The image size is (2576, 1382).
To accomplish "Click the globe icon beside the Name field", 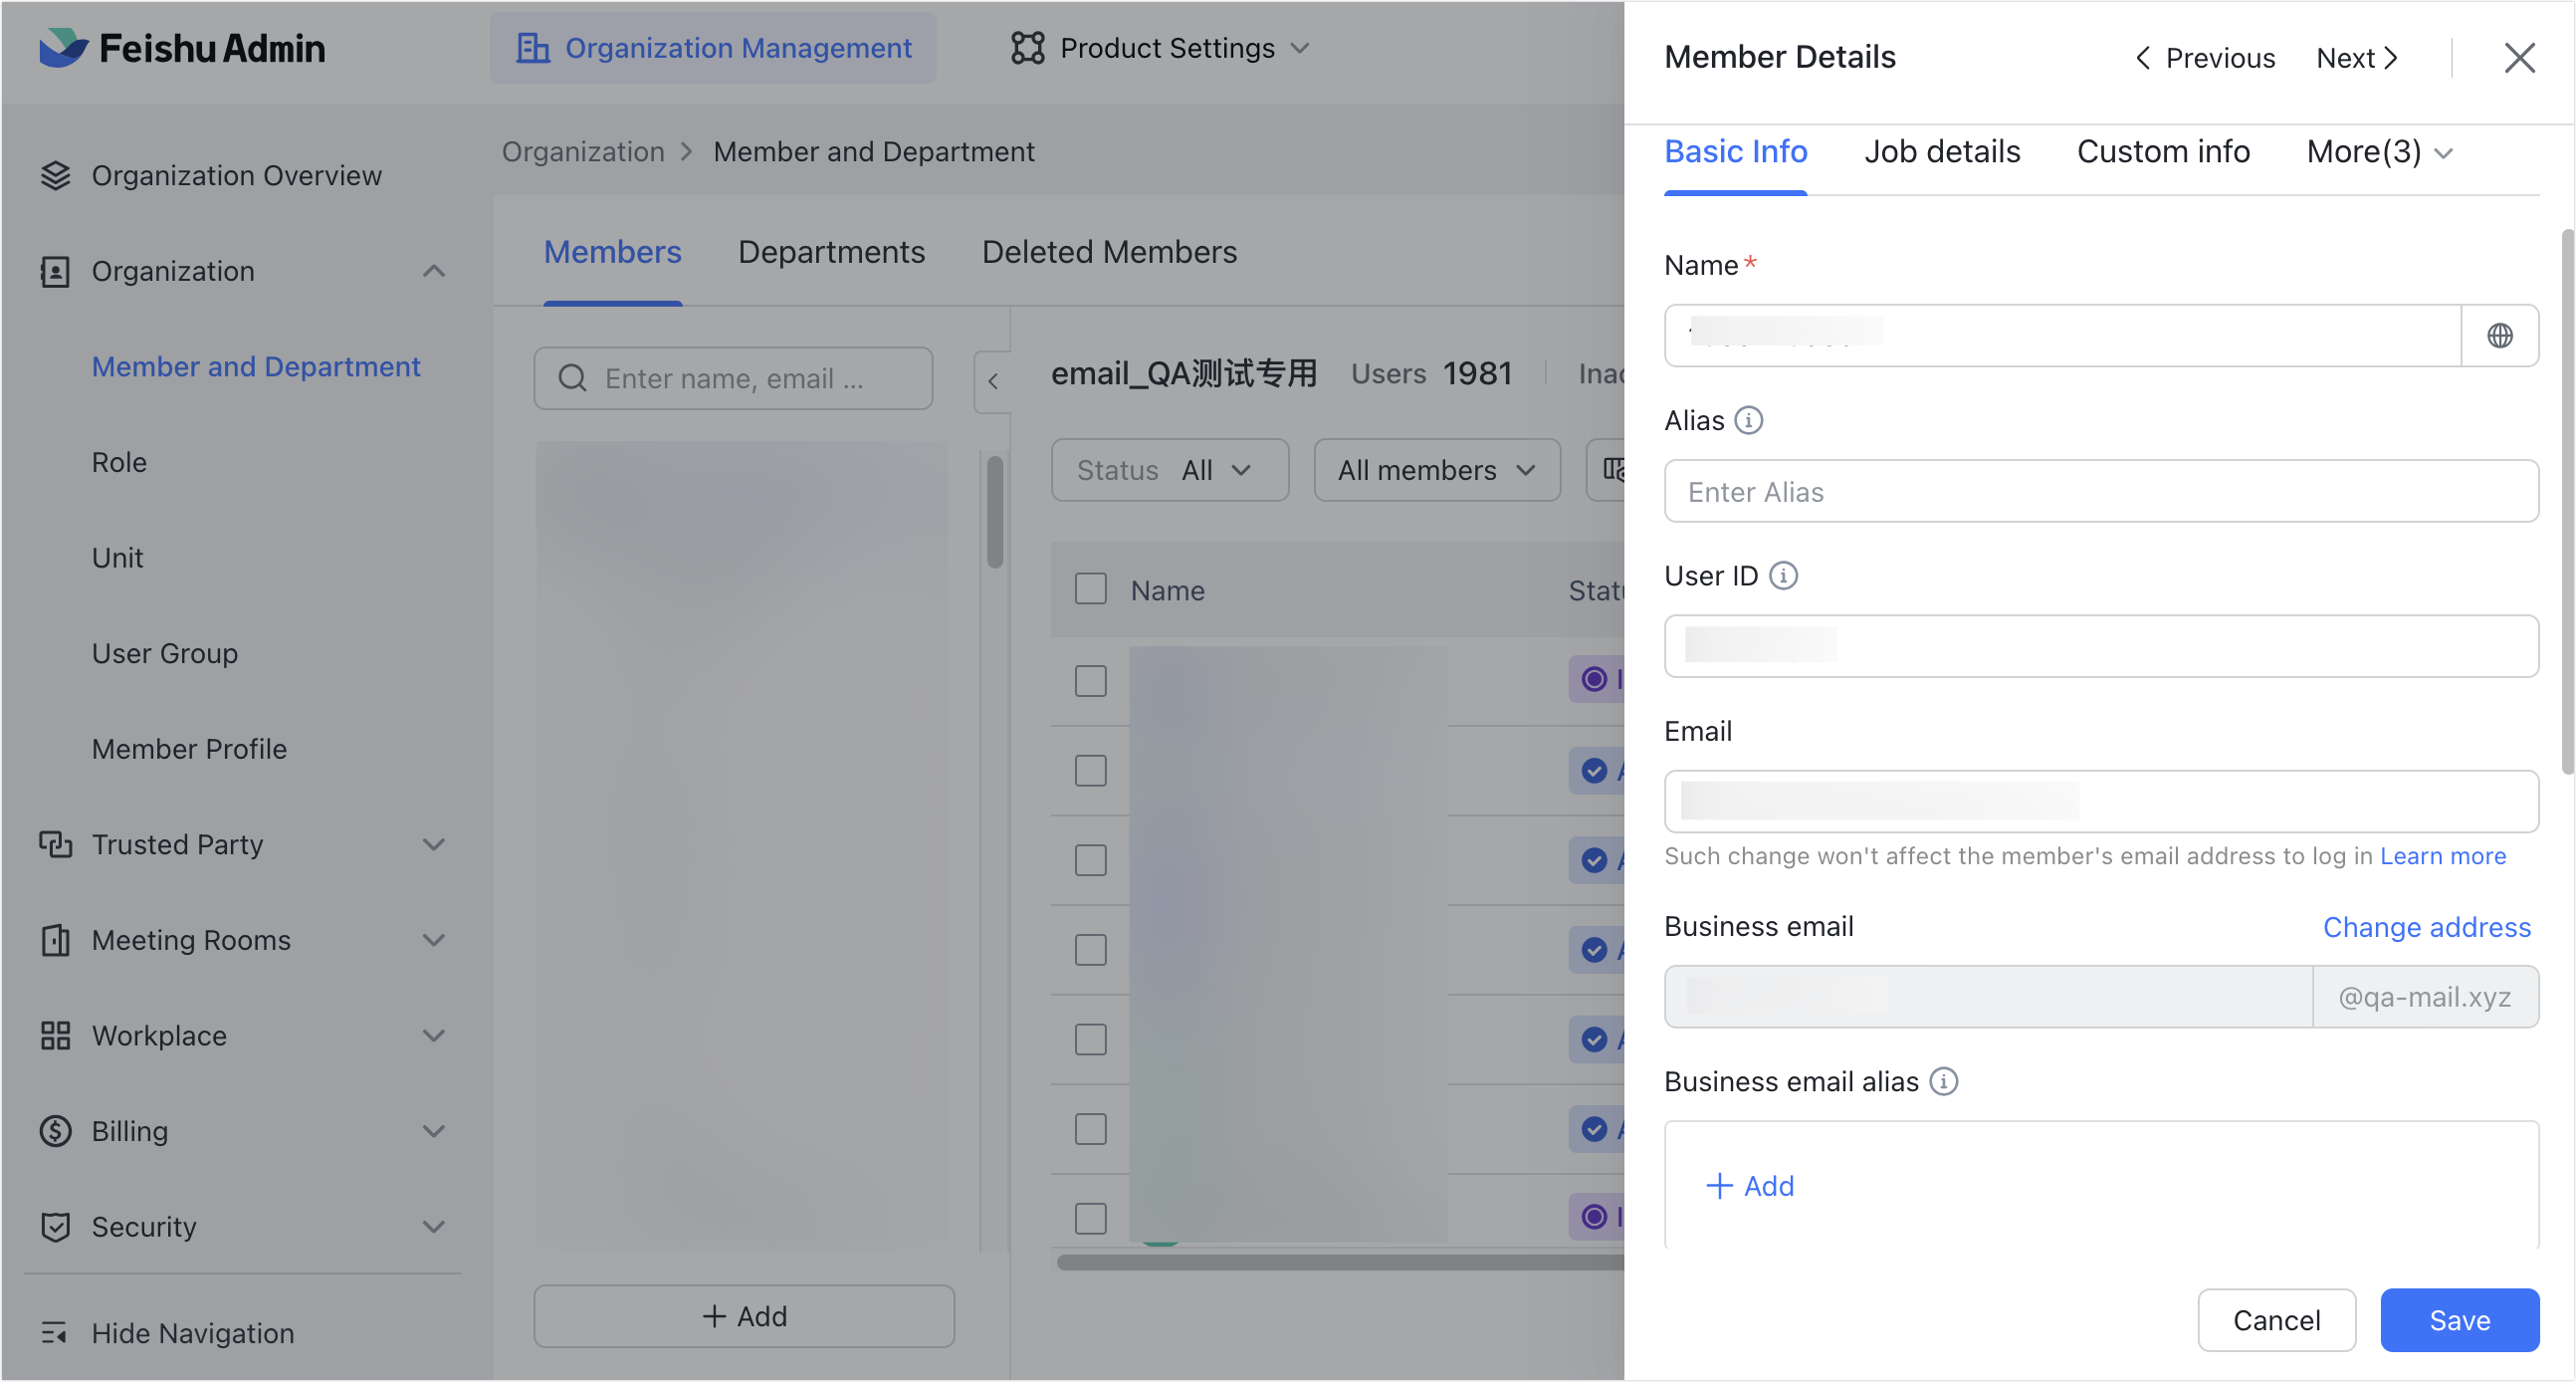I will [2499, 335].
